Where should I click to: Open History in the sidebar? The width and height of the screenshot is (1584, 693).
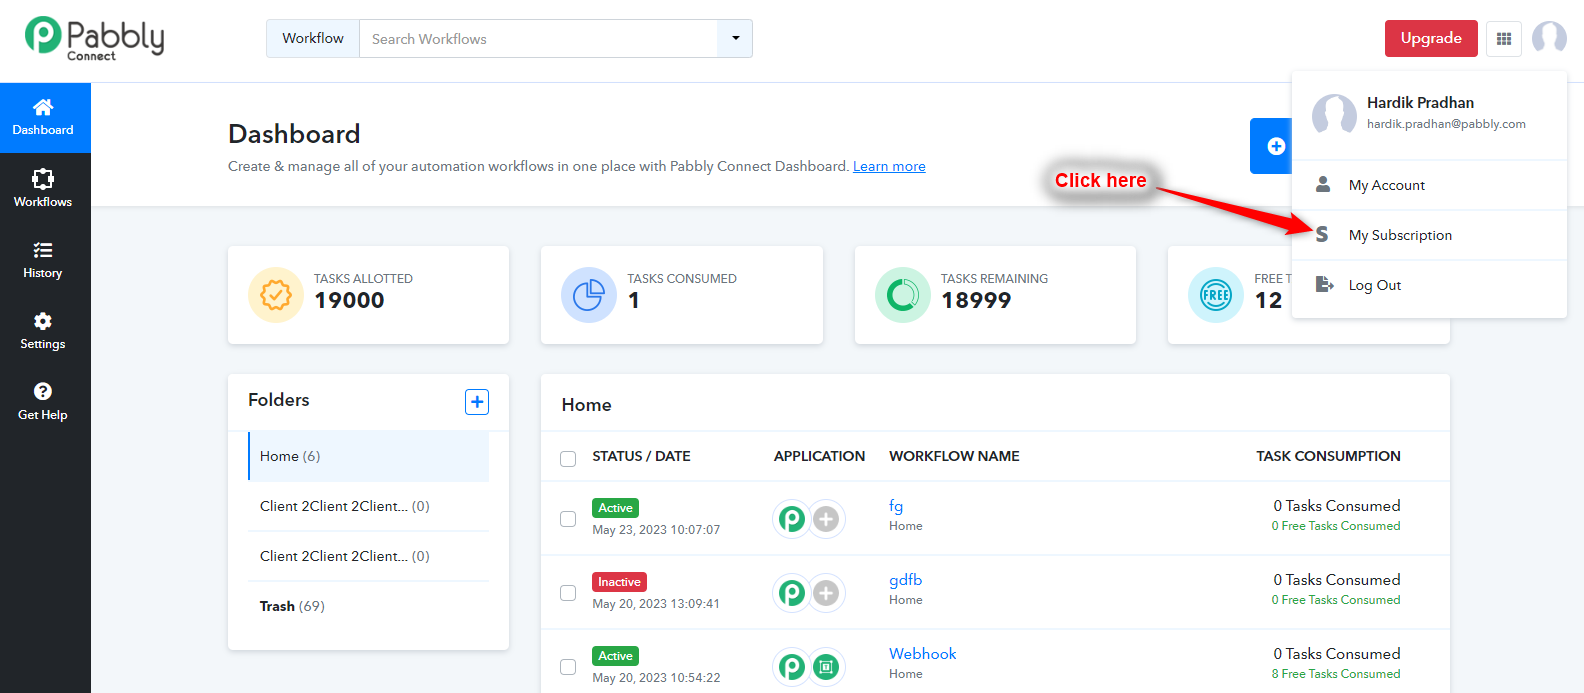coord(43,259)
